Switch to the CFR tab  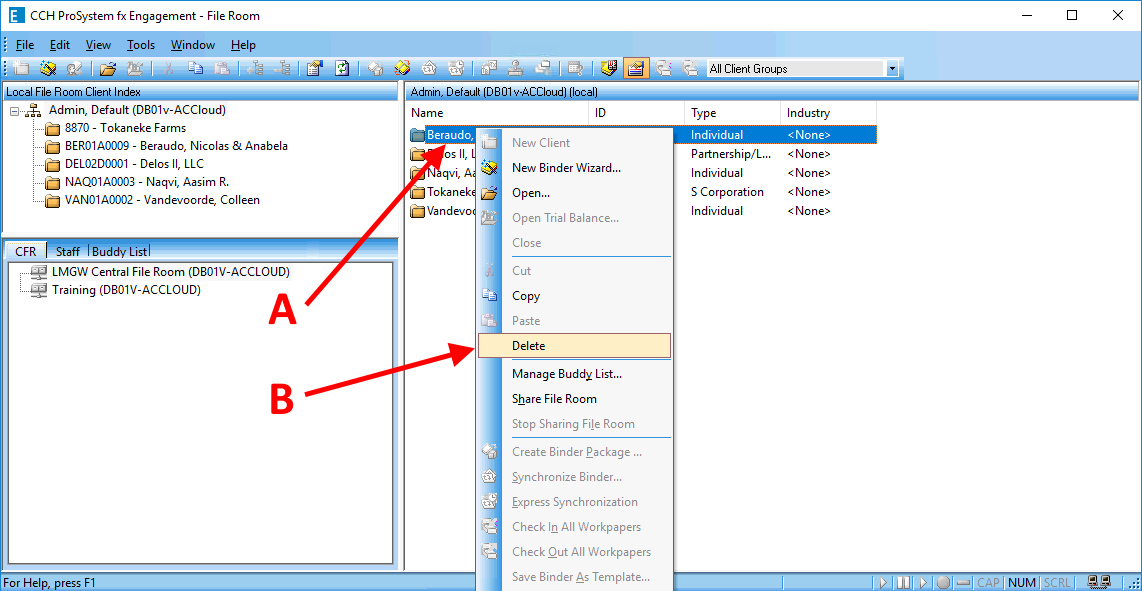pyautogui.click(x=25, y=251)
